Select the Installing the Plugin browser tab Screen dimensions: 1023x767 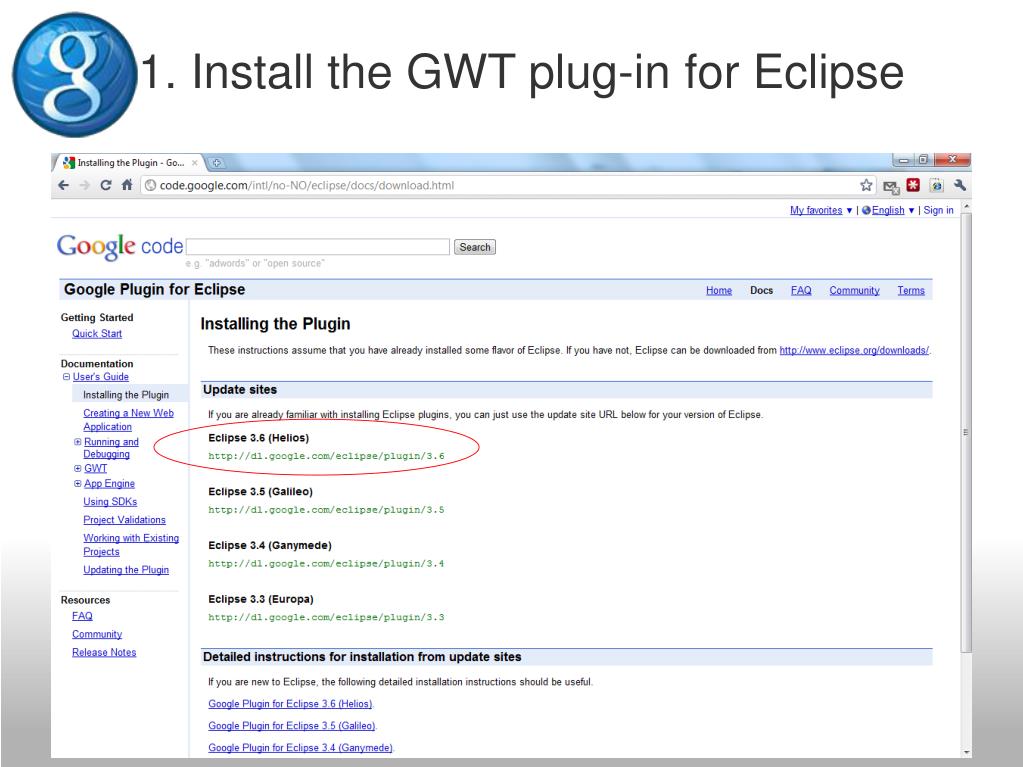(128, 163)
